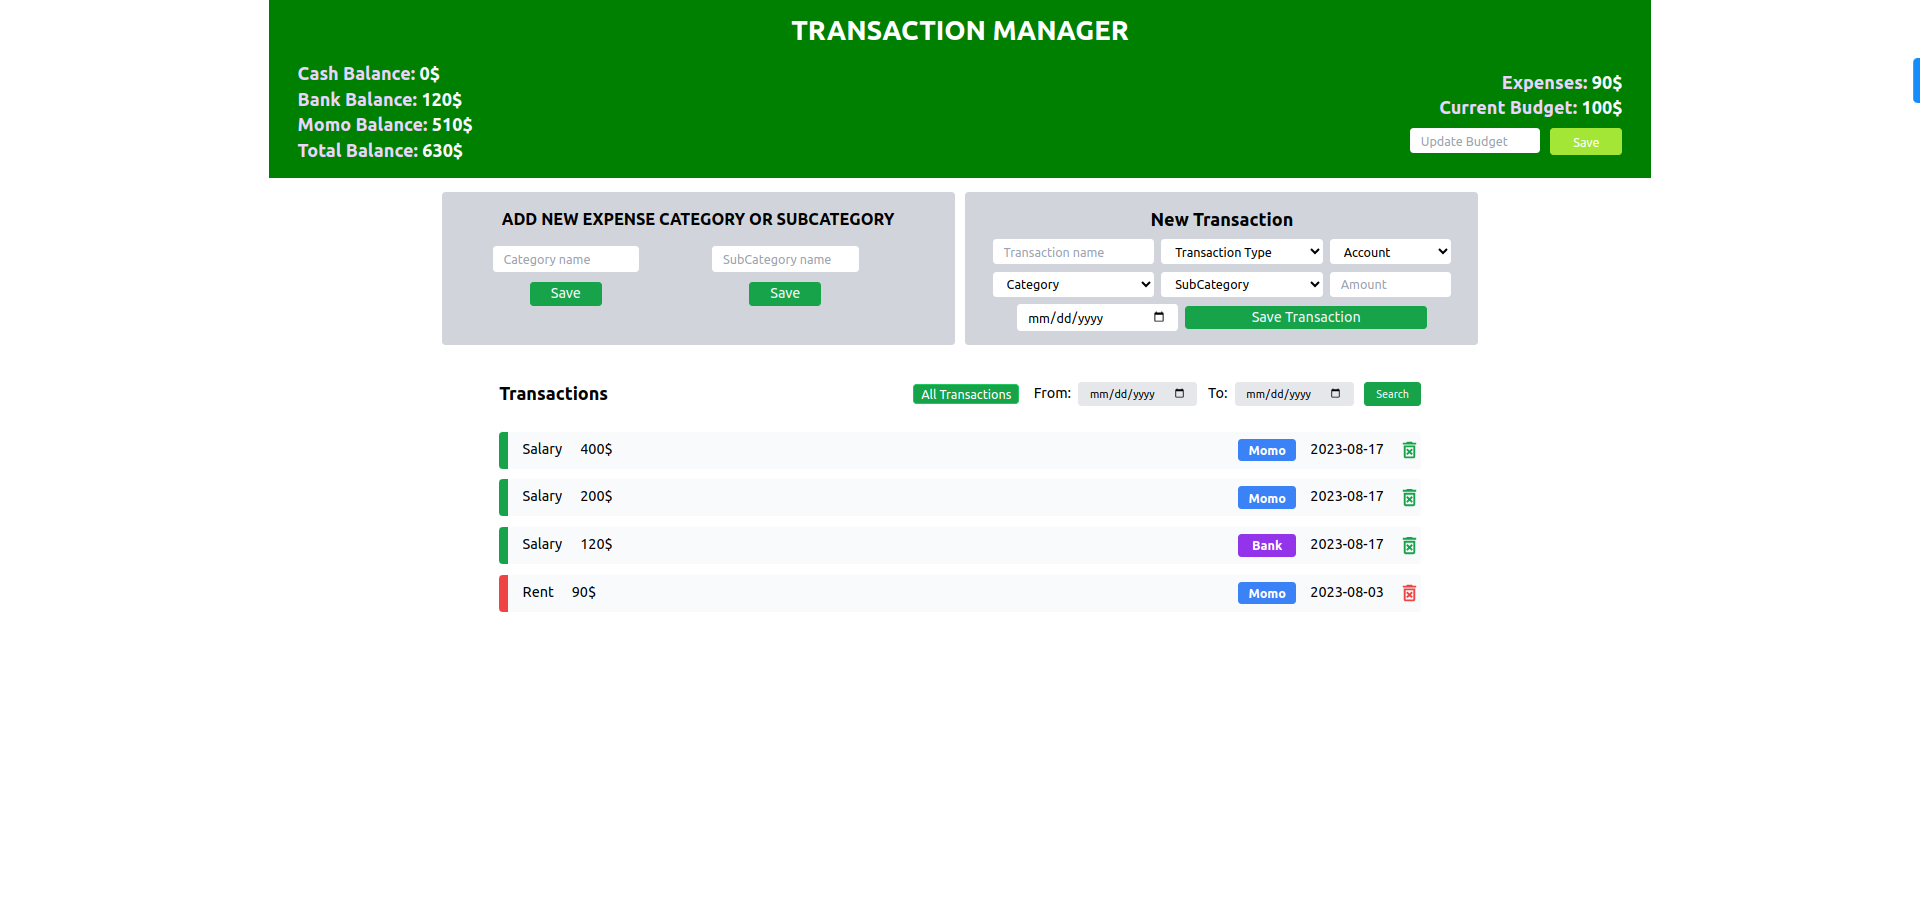Delete the Rent 90$ transaction
This screenshot has width=1920, height=922.
1409,593
